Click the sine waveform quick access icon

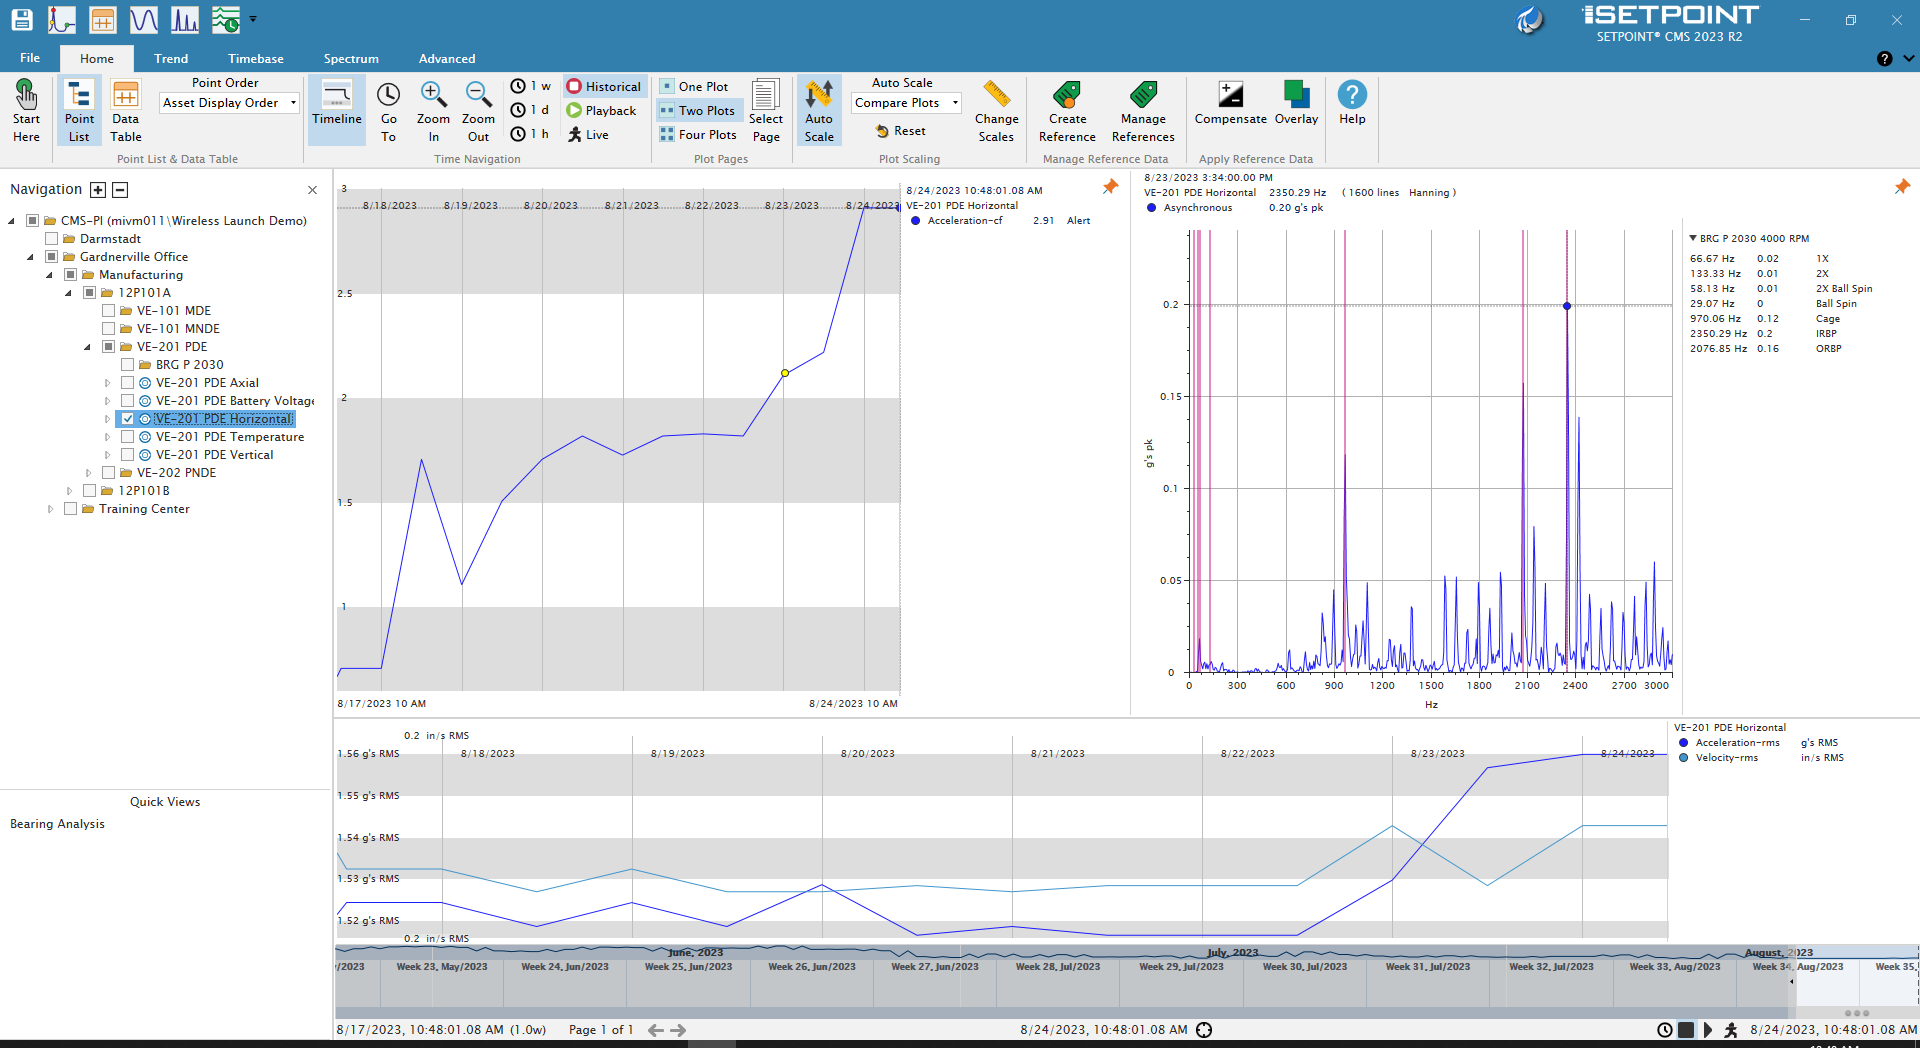[x=144, y=19]
